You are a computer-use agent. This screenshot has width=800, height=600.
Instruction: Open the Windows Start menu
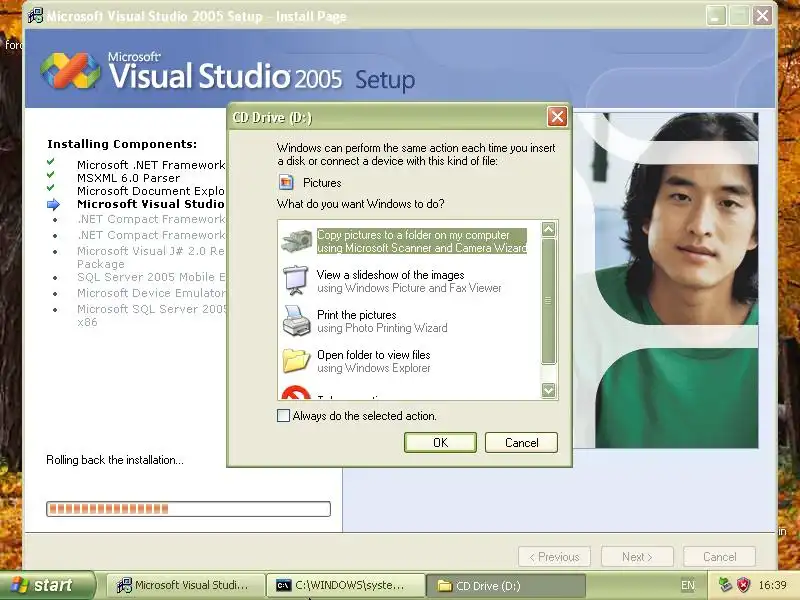pos(47,585)
